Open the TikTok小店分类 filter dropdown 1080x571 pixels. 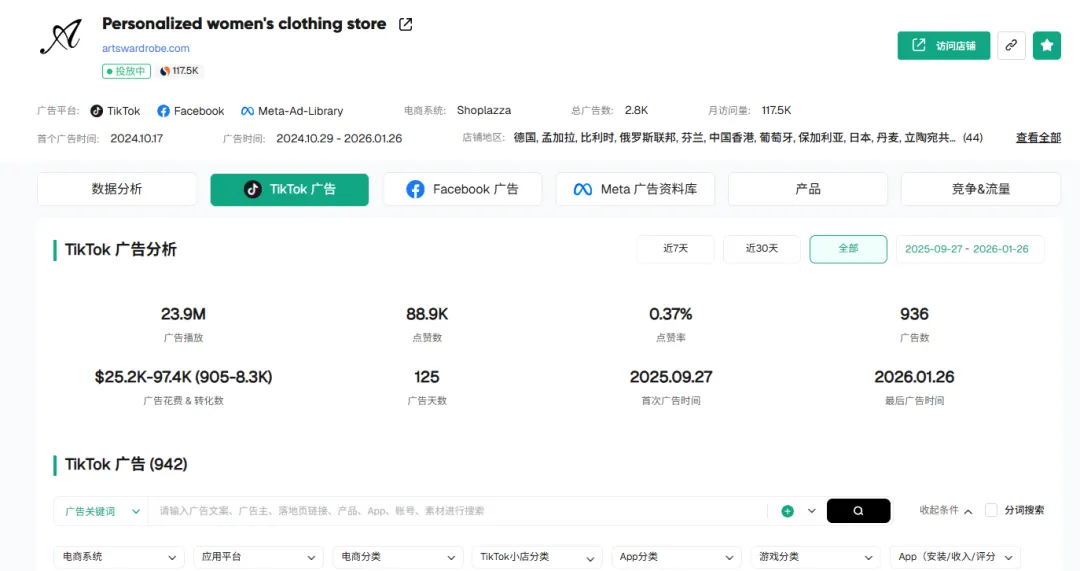point(536,557)
